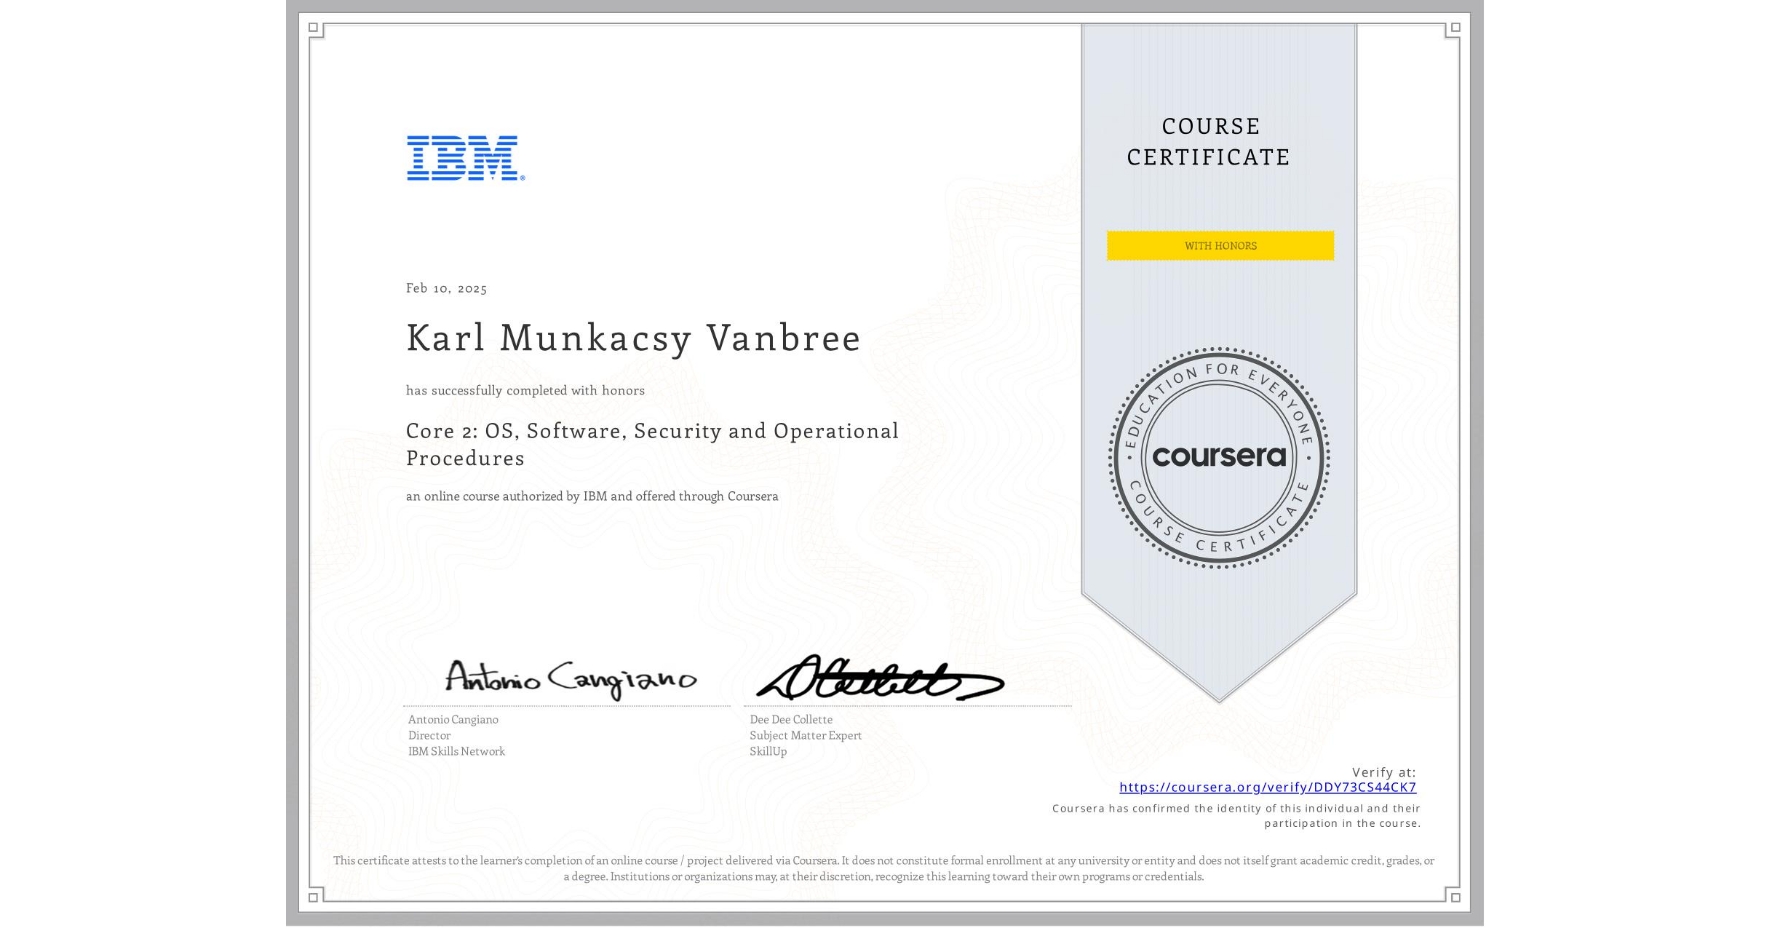Click the course title 'Core 2: OS, Software, Security'

point(652,444)
